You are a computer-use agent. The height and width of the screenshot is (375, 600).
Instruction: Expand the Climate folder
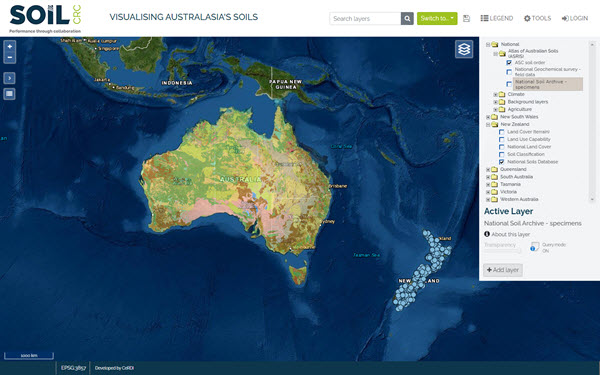(496, 95)
